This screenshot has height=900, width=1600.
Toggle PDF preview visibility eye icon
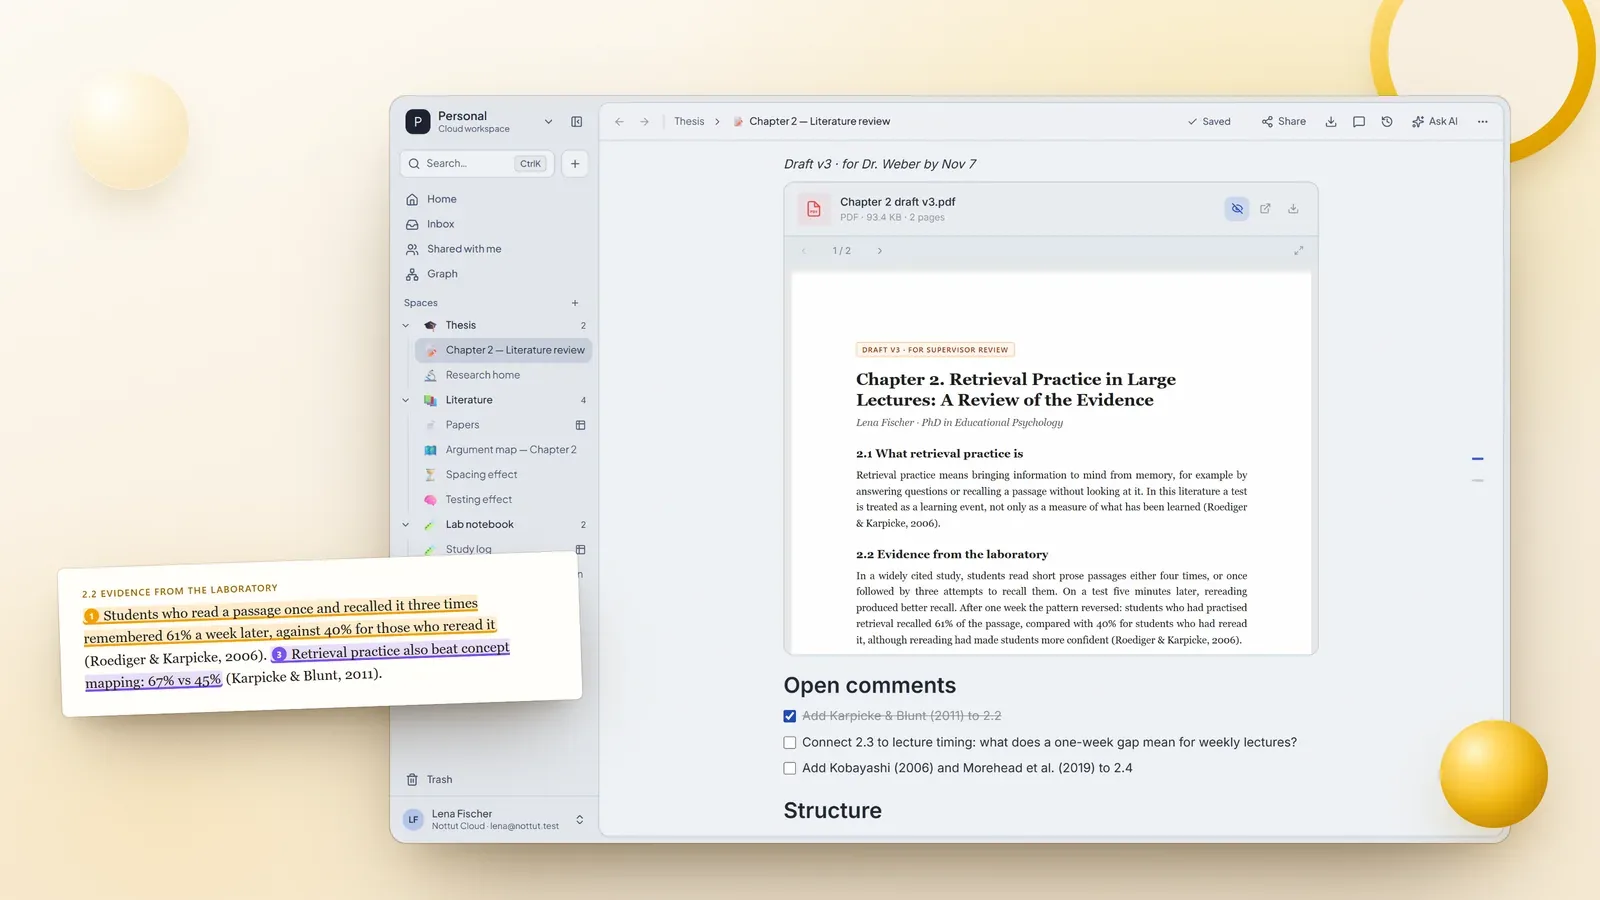click(1237, 209)
